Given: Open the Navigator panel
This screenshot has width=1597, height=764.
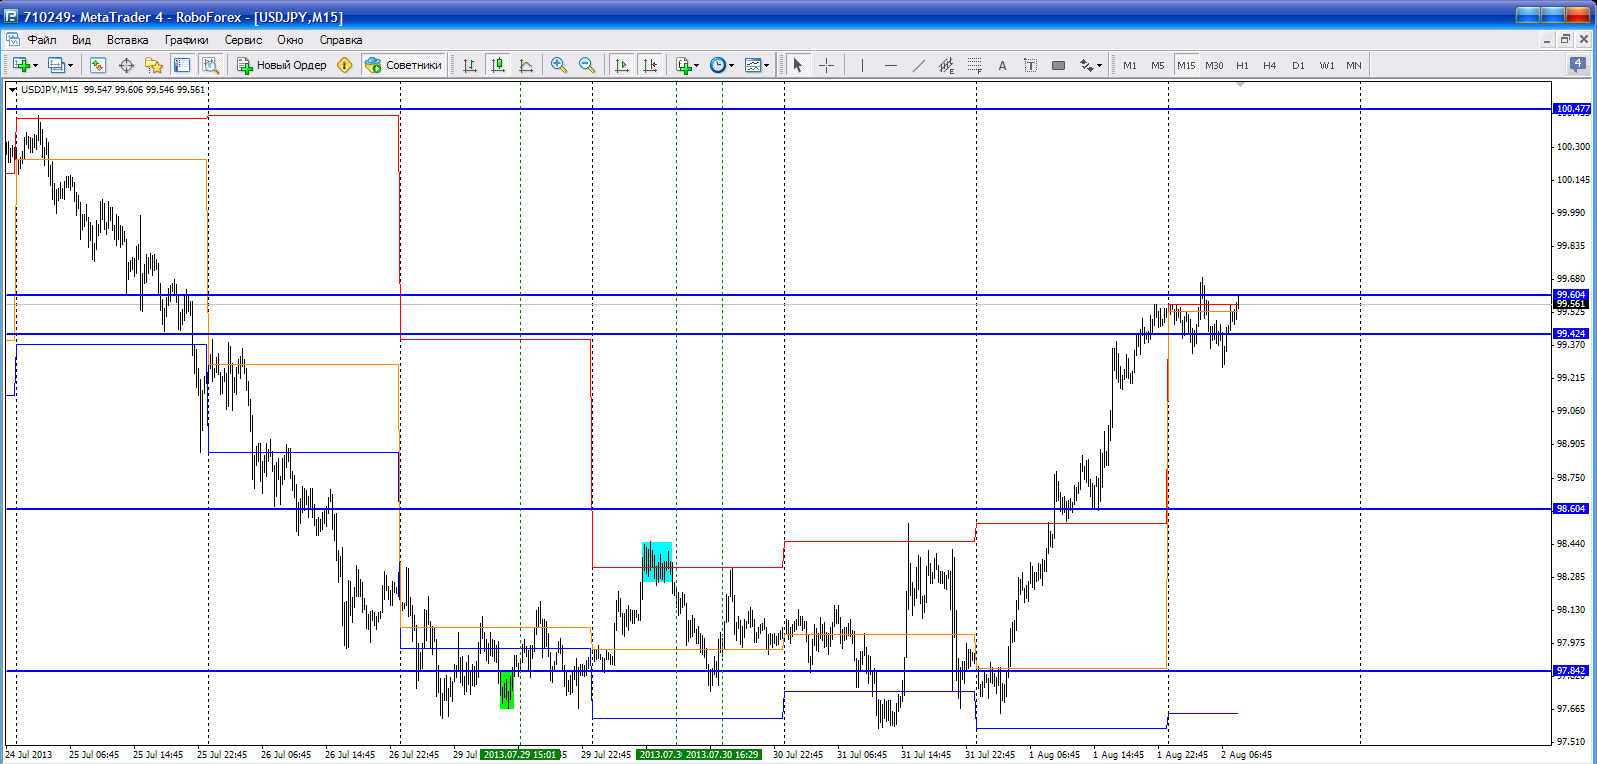Looking at the screenshot, I should (154, 65).
